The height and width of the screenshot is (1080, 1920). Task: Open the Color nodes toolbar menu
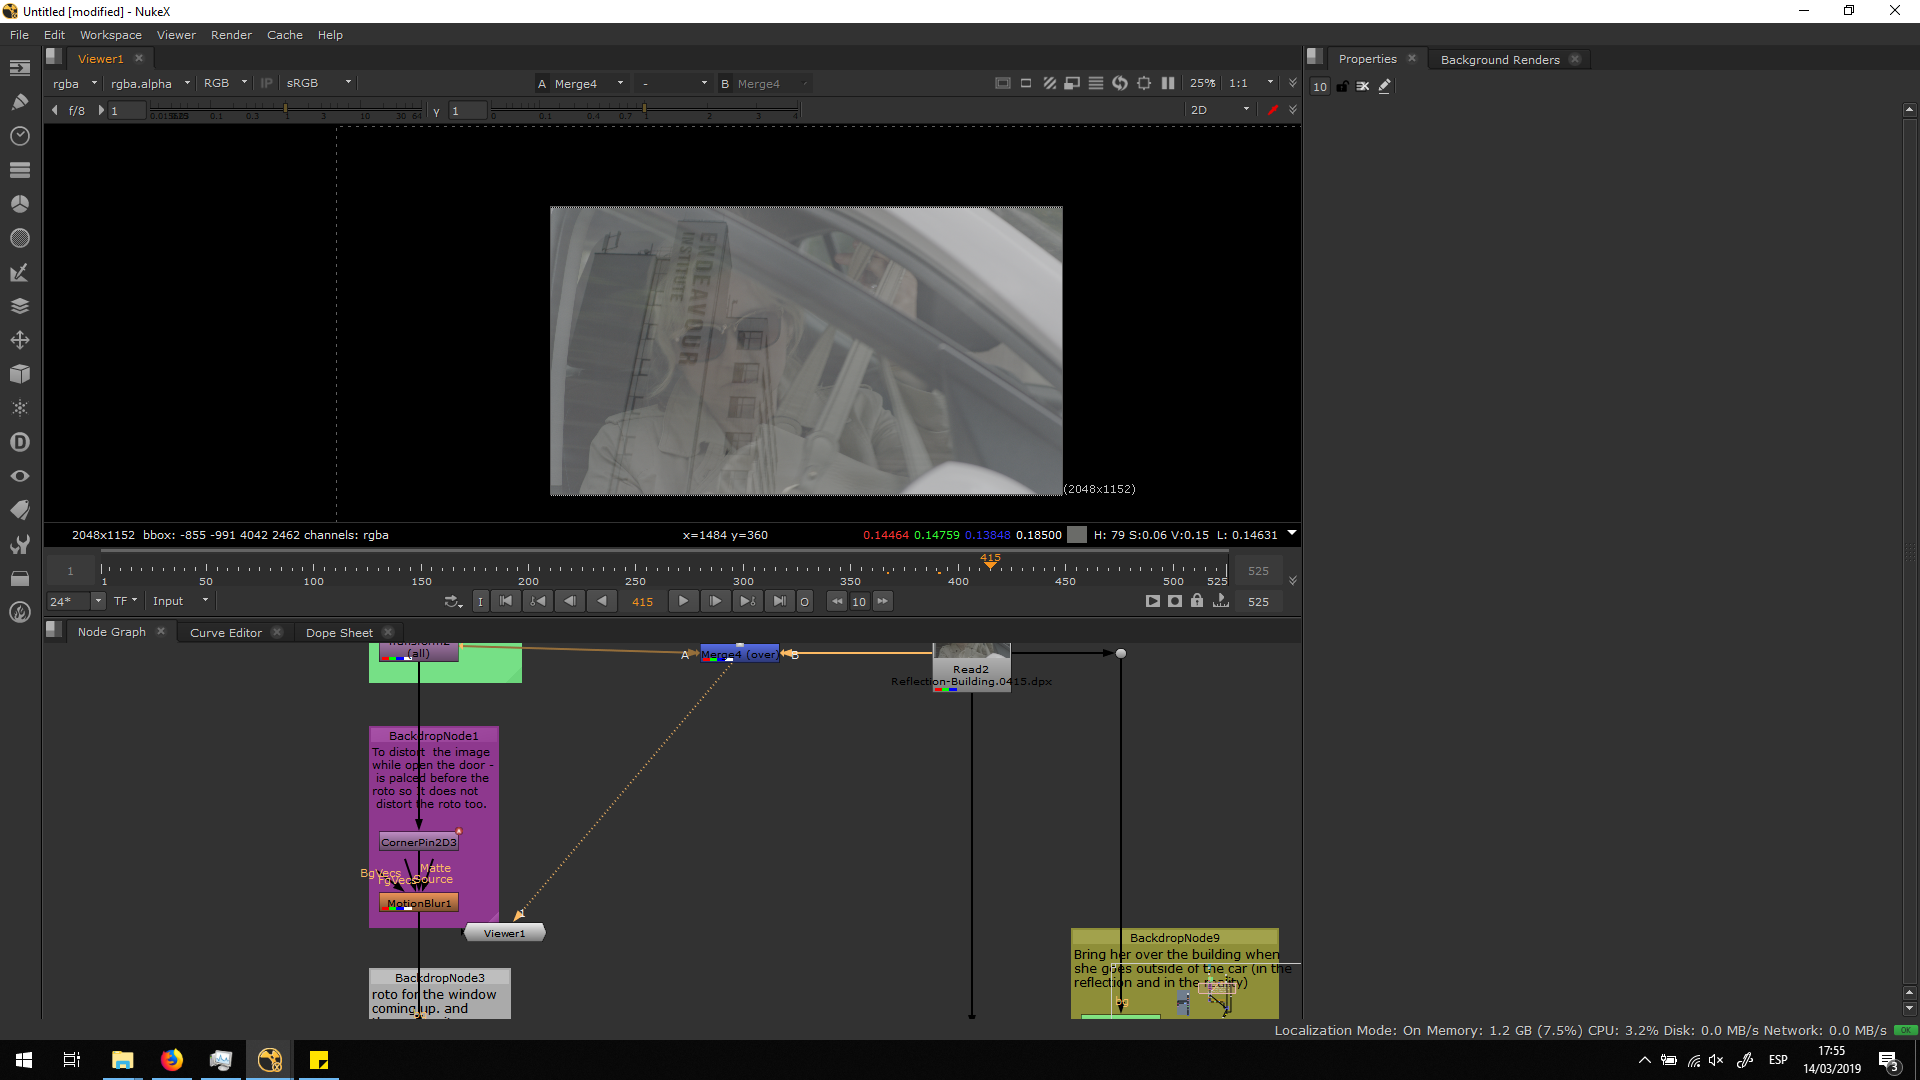click(x=19, y=204)
